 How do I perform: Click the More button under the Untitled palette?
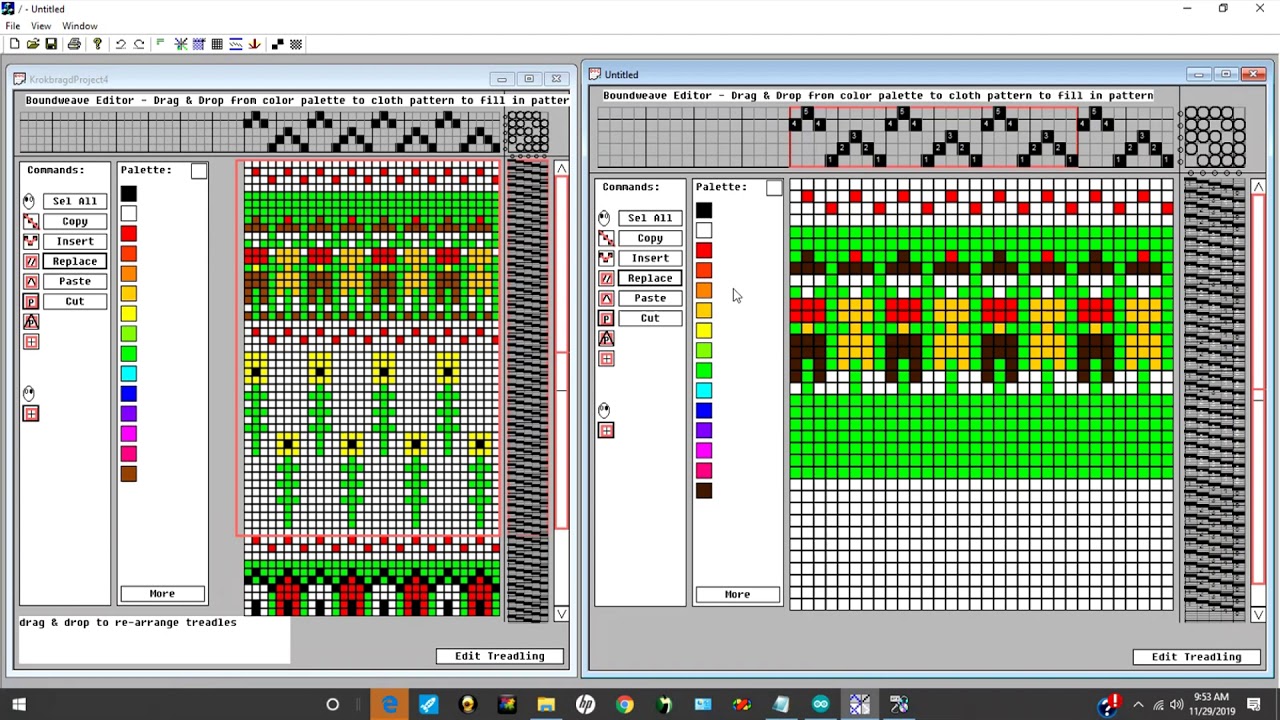point(737,594)
